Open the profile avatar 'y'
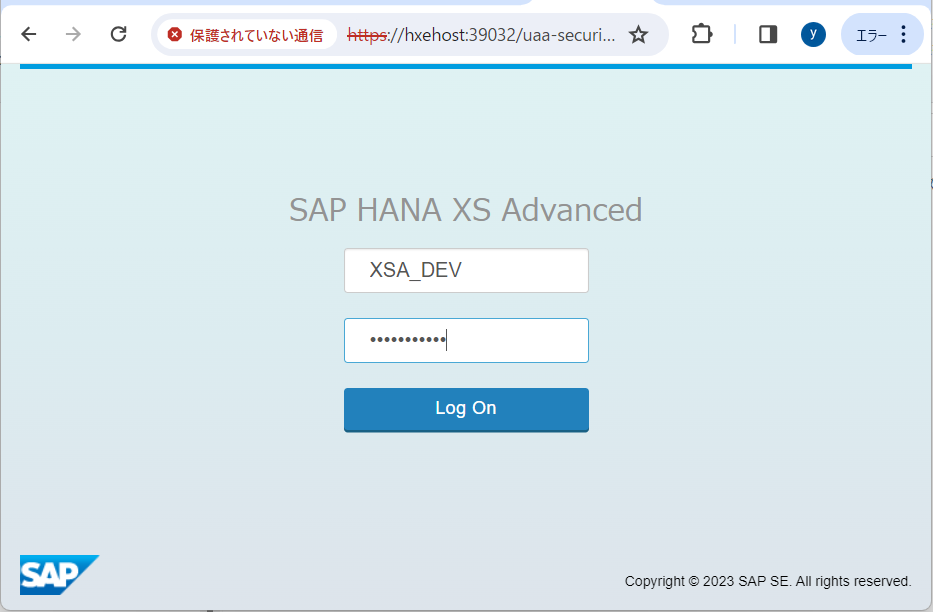Viewport: 933px width, 612px height. [x=813, y=34]
